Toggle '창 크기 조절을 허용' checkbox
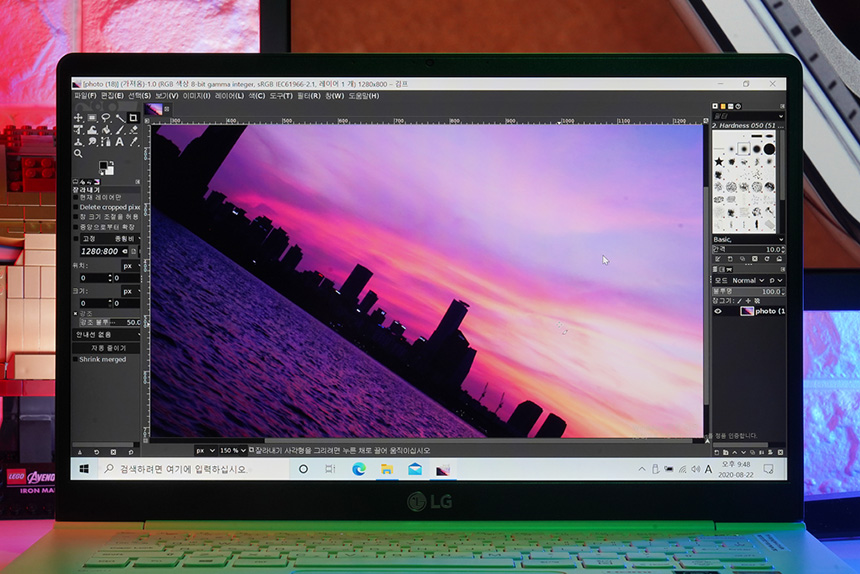This screenshot has height=574, width=860. tap(76, 217)
